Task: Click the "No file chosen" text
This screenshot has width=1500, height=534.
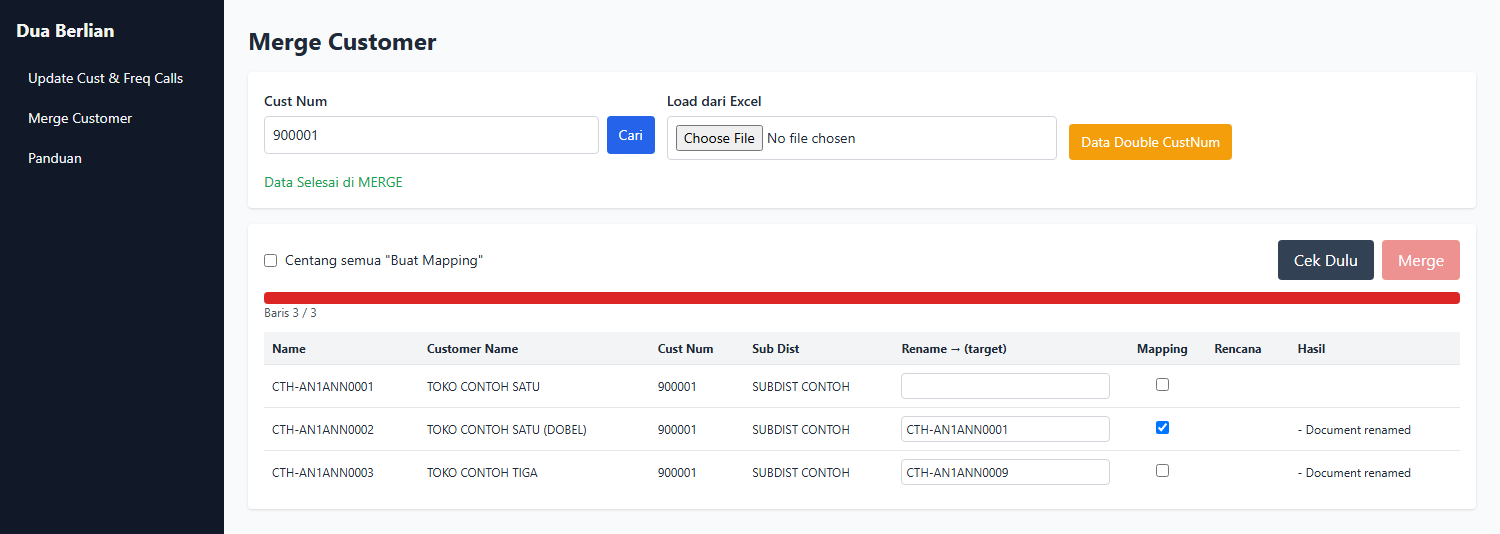Action: (811, 138)
